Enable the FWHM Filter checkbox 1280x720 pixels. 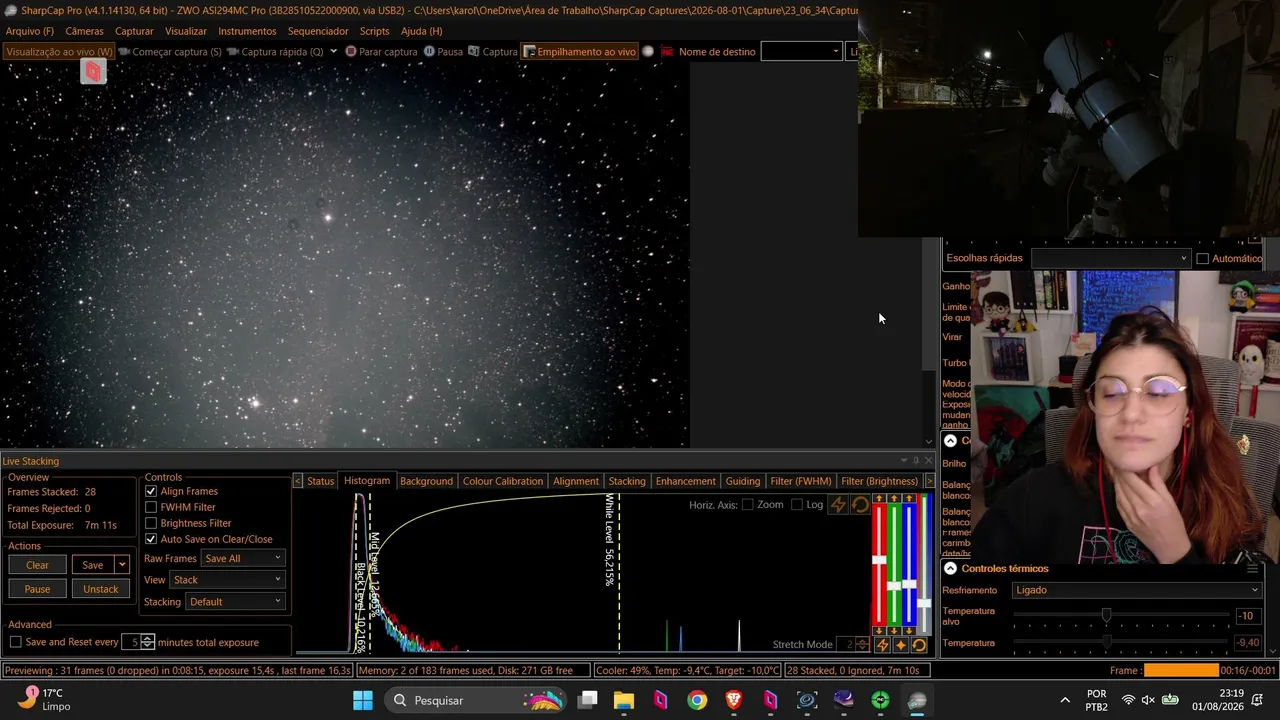(151, 507)
